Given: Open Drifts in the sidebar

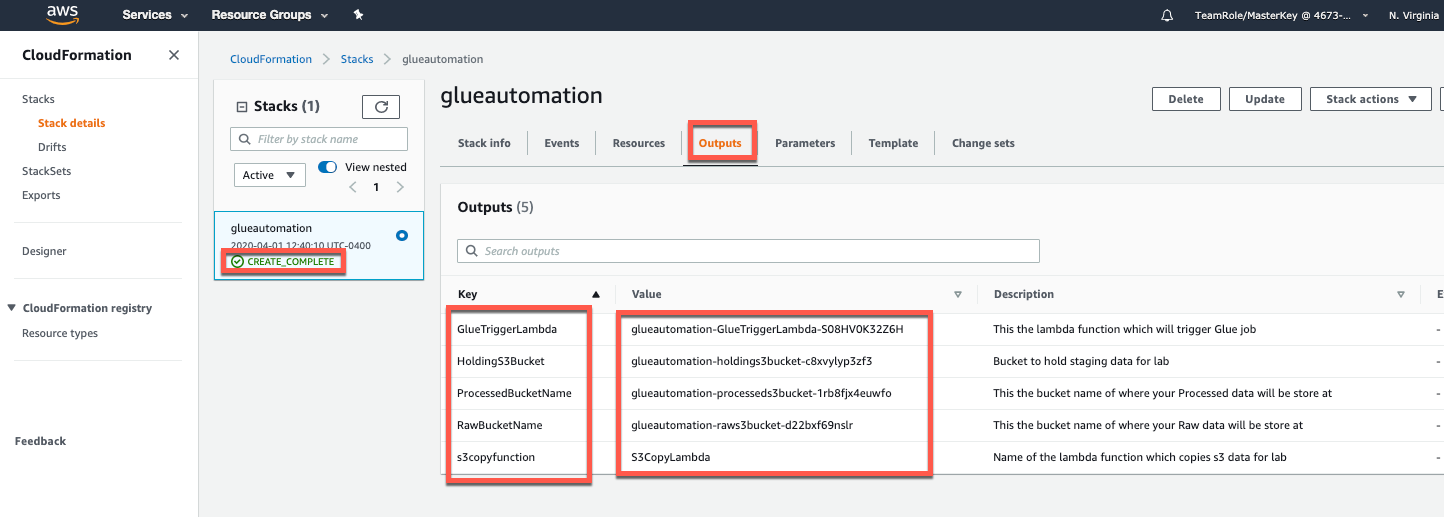Looking at the screenshot, I should point(52,147).
